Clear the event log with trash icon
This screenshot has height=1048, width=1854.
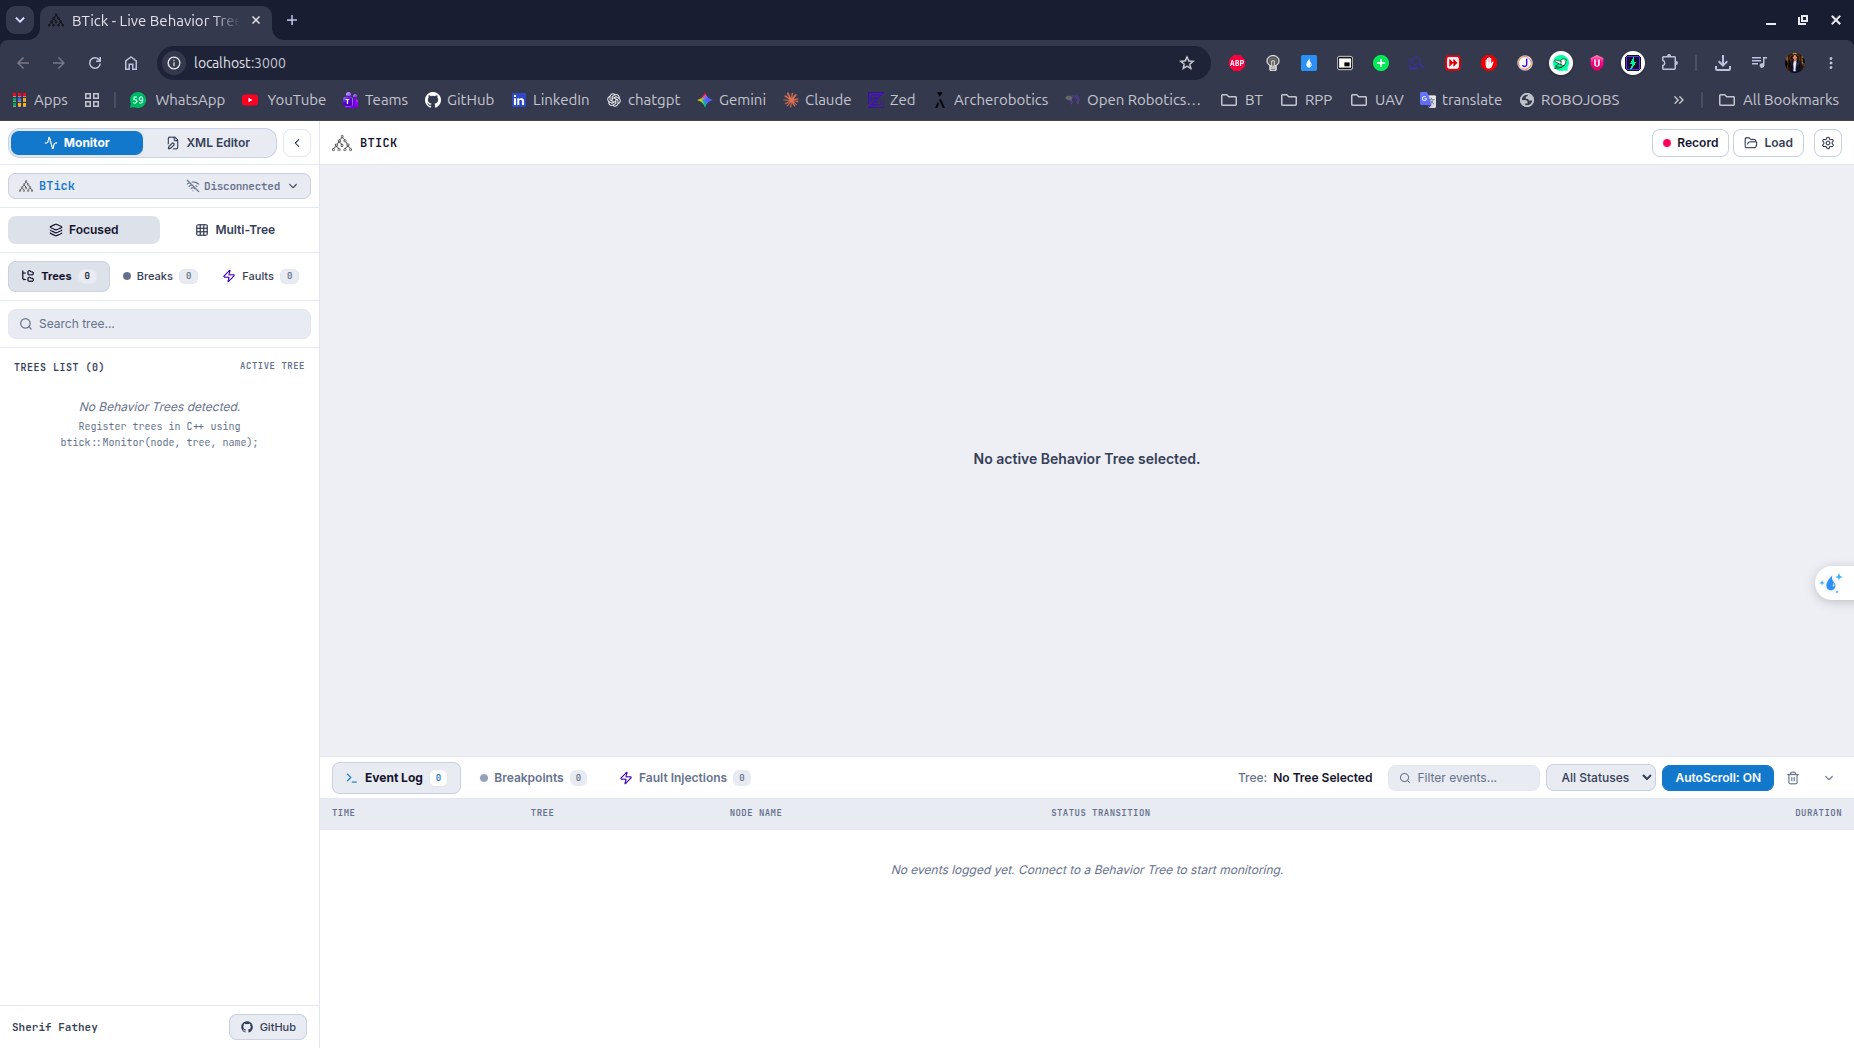[1793, 778]
